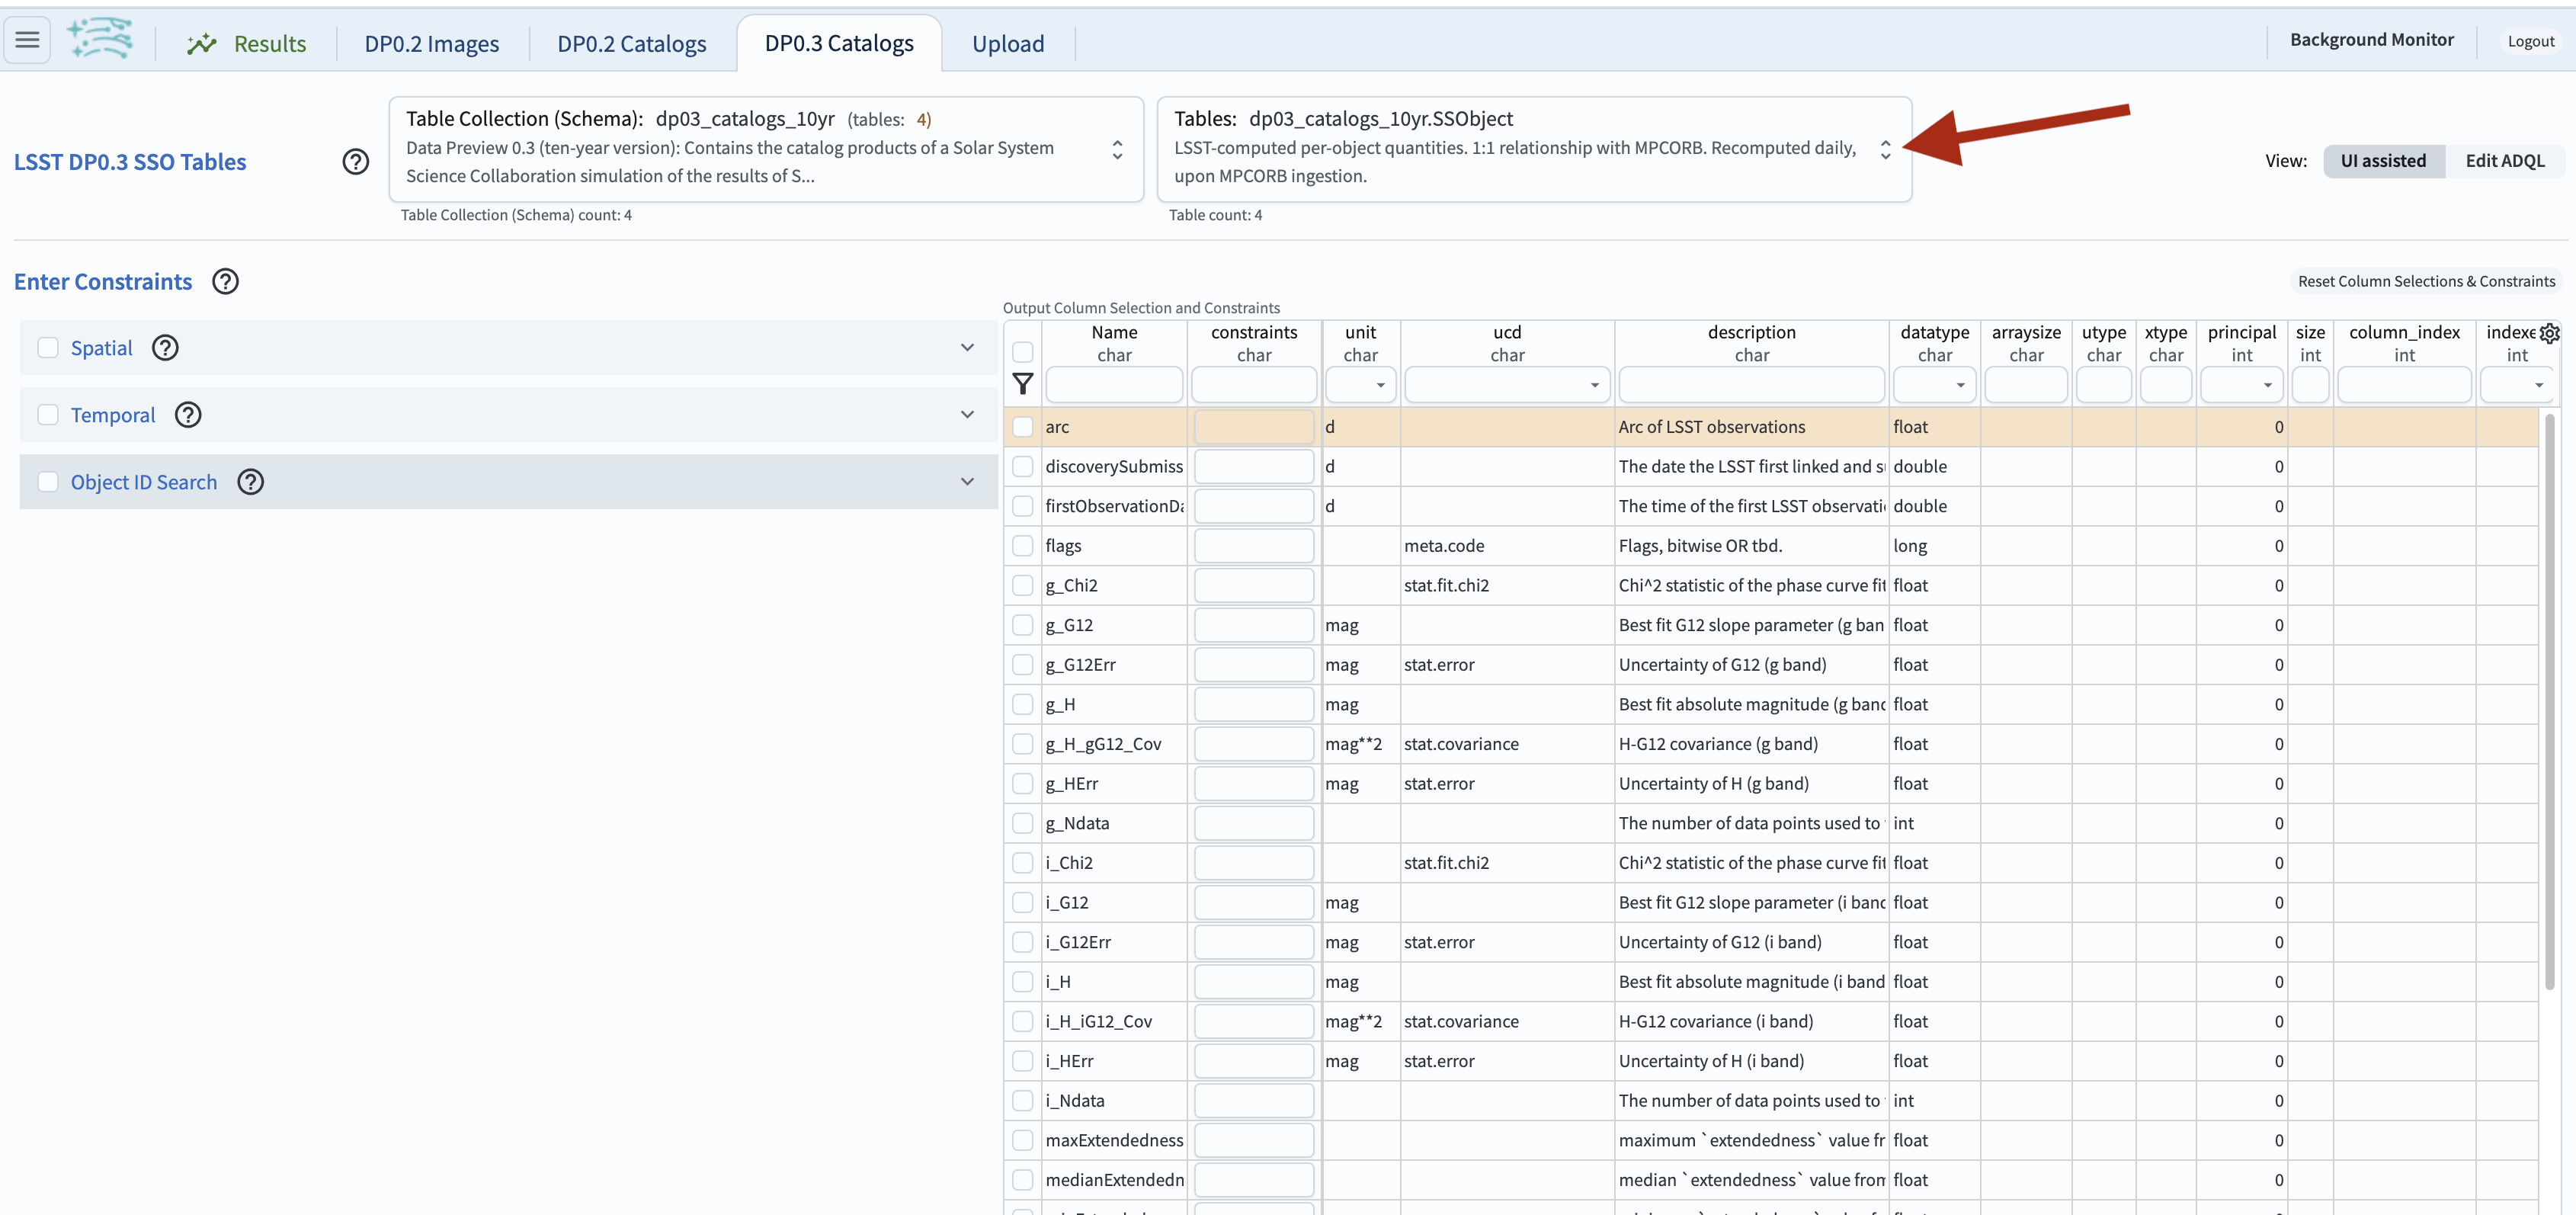Check the flags column row

[1022, 545]
